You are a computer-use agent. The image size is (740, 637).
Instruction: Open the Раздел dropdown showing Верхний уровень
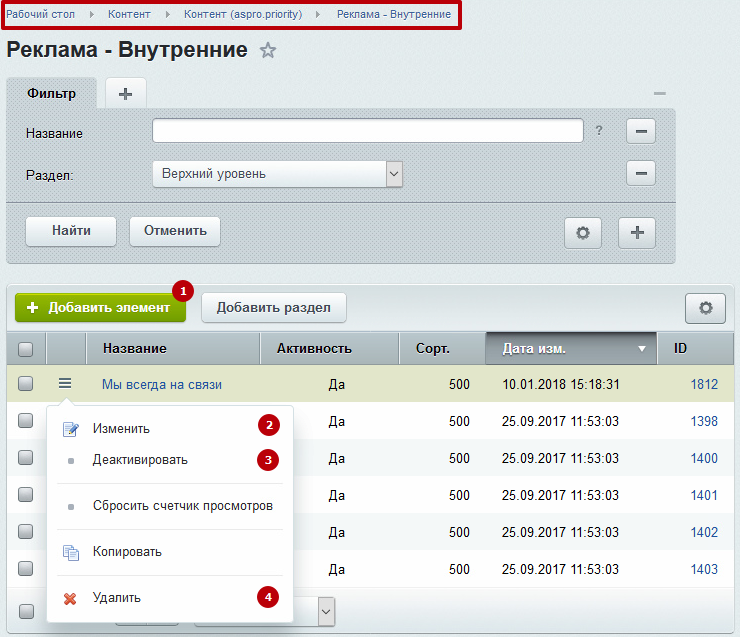278,174
